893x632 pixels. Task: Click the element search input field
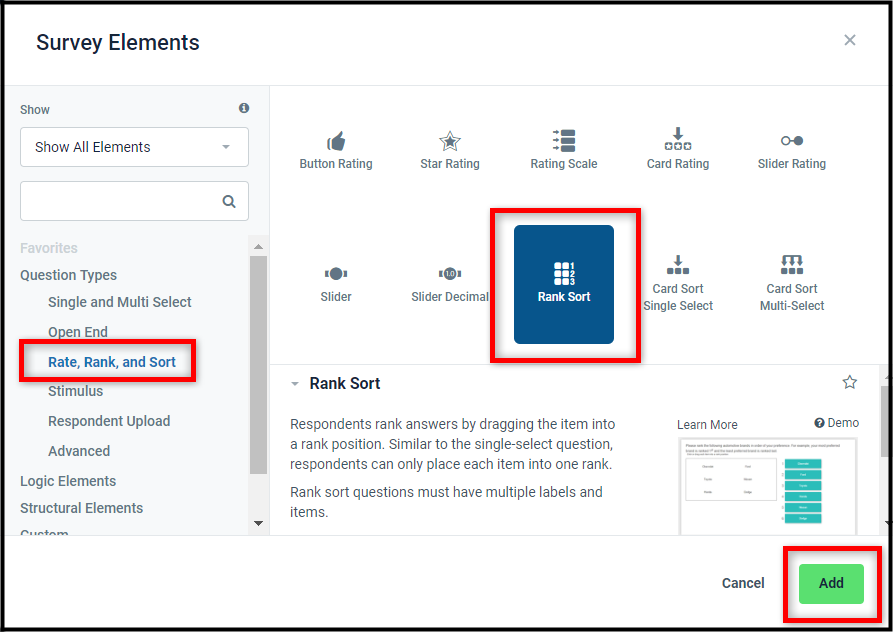[x=134, y=201]
